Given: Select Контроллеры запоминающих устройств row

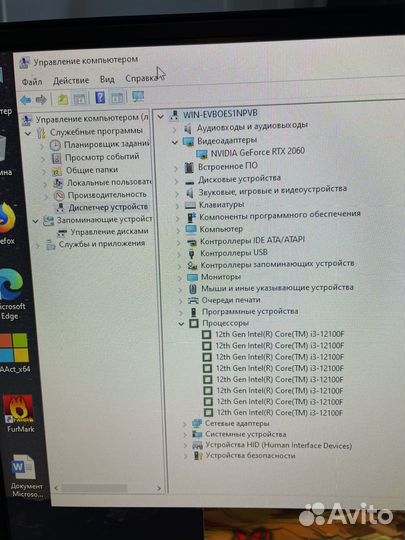Looking at the screenshot, I should pos(277,264).
